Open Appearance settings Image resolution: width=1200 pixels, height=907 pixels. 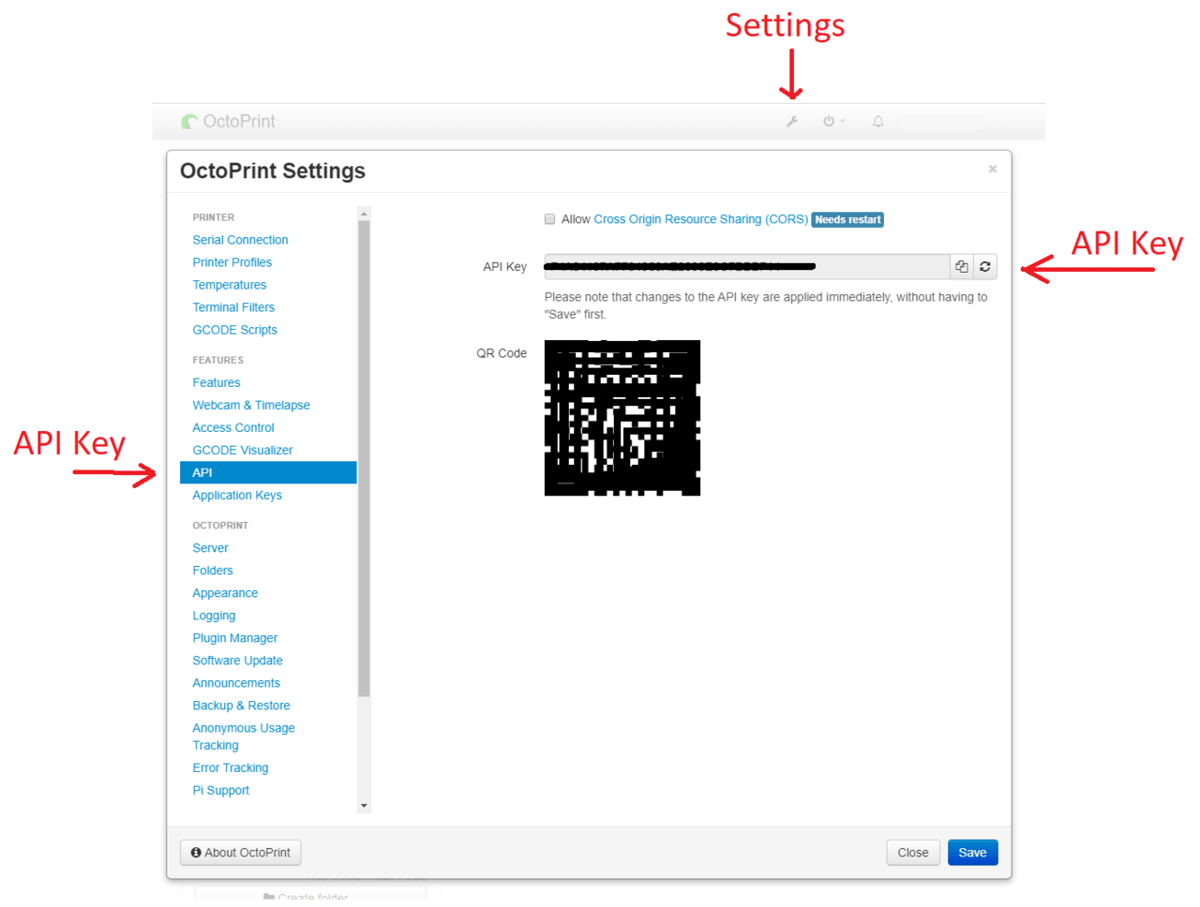[225, 593]
